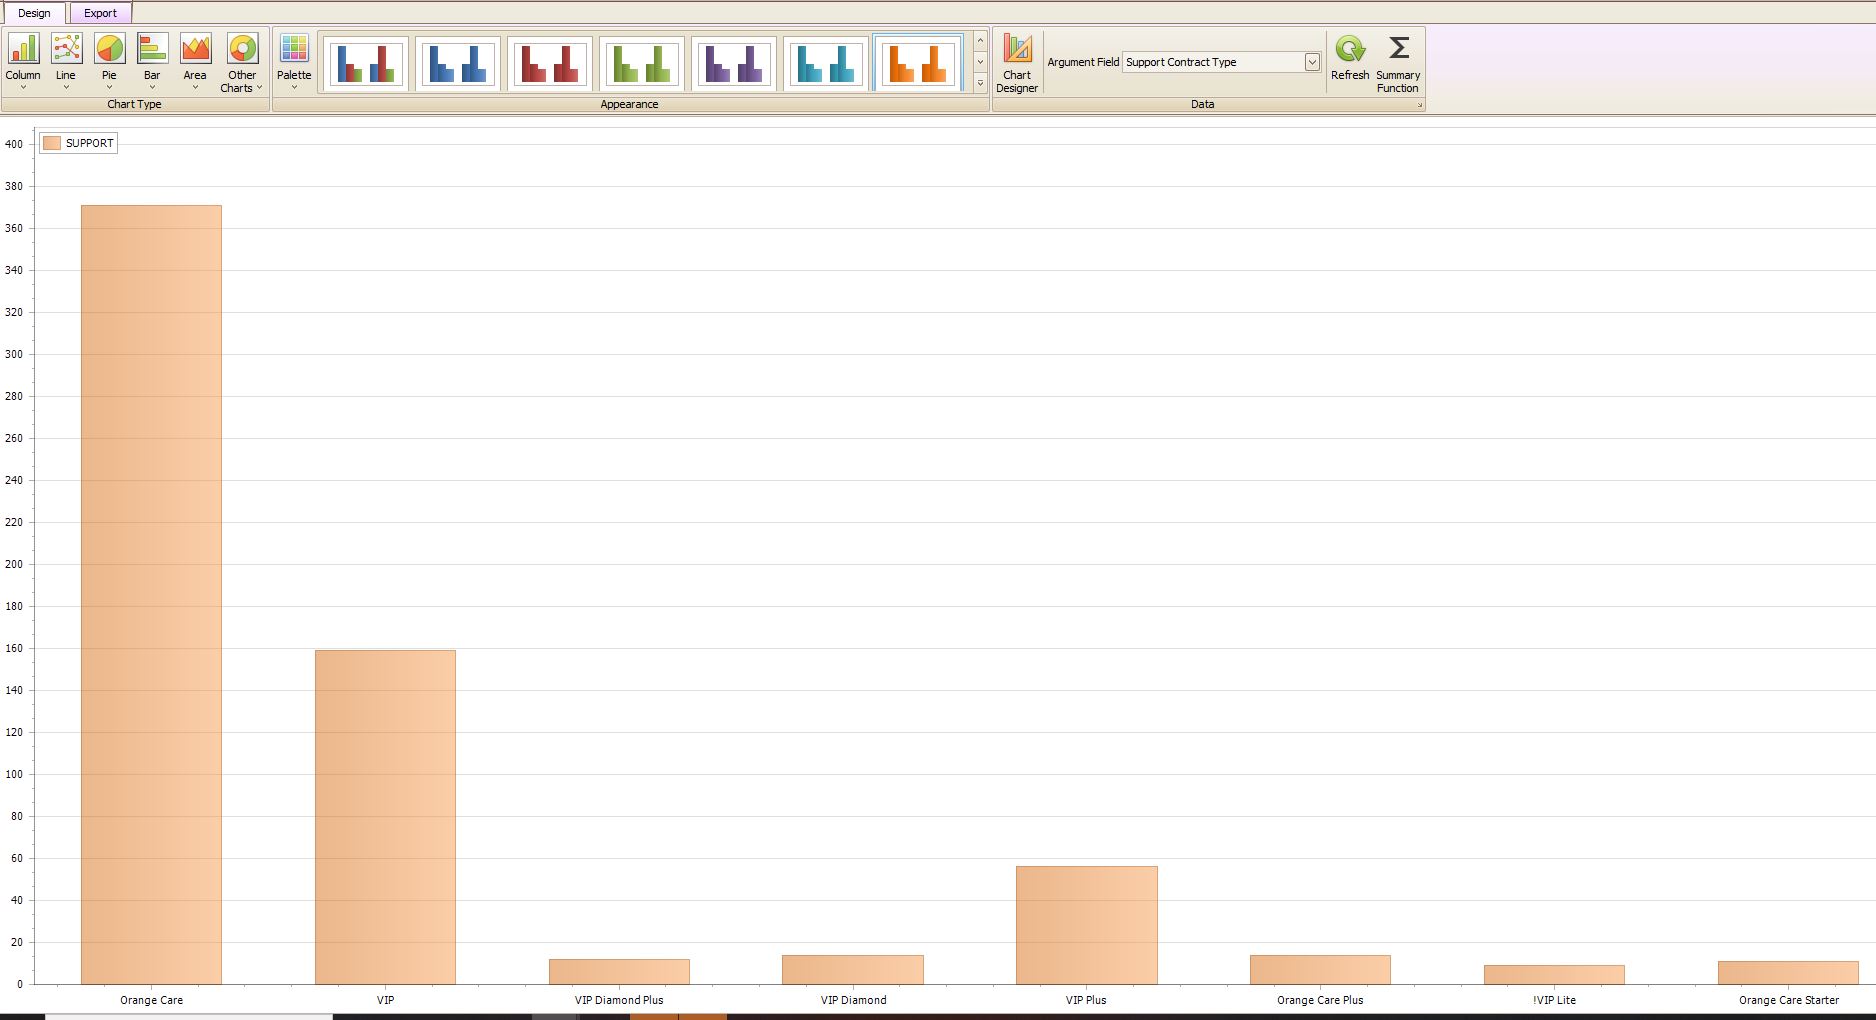Screen dimensions: 1876x1020
Task: Select the !VIP Lite bar
Action: (1554, 975)
